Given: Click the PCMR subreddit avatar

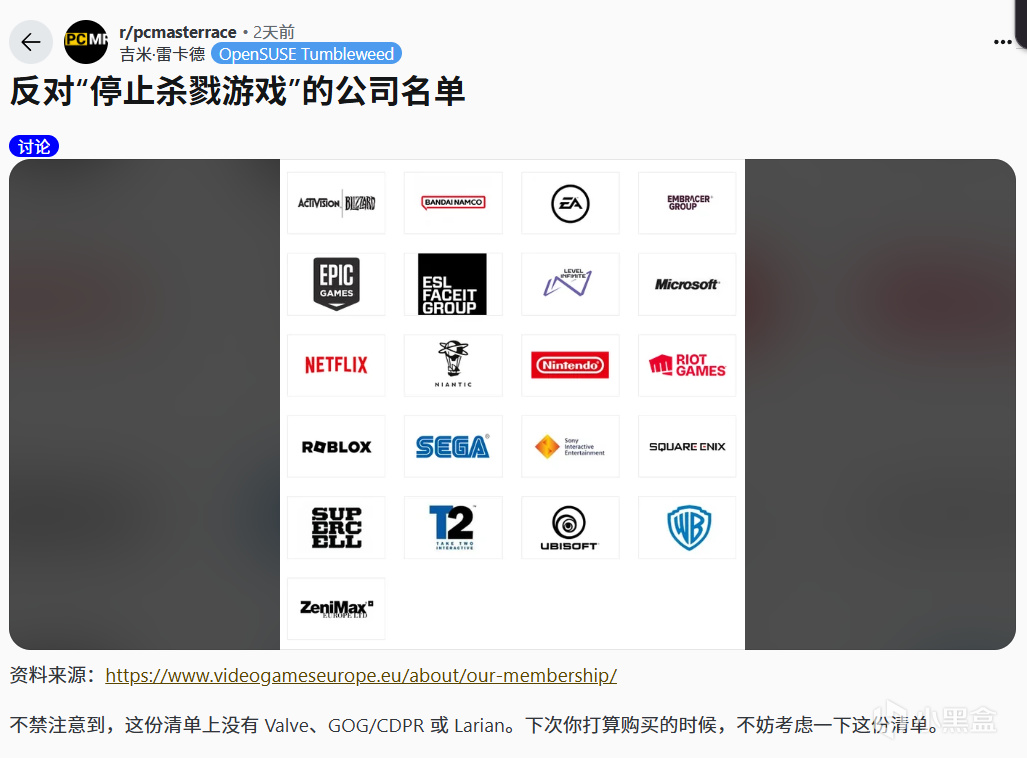Looking at the screenshot, I should point(86,42).
